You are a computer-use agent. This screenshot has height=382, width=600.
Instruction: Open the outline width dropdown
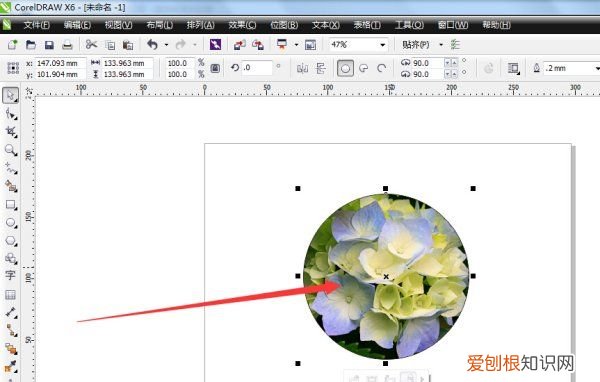597,69
